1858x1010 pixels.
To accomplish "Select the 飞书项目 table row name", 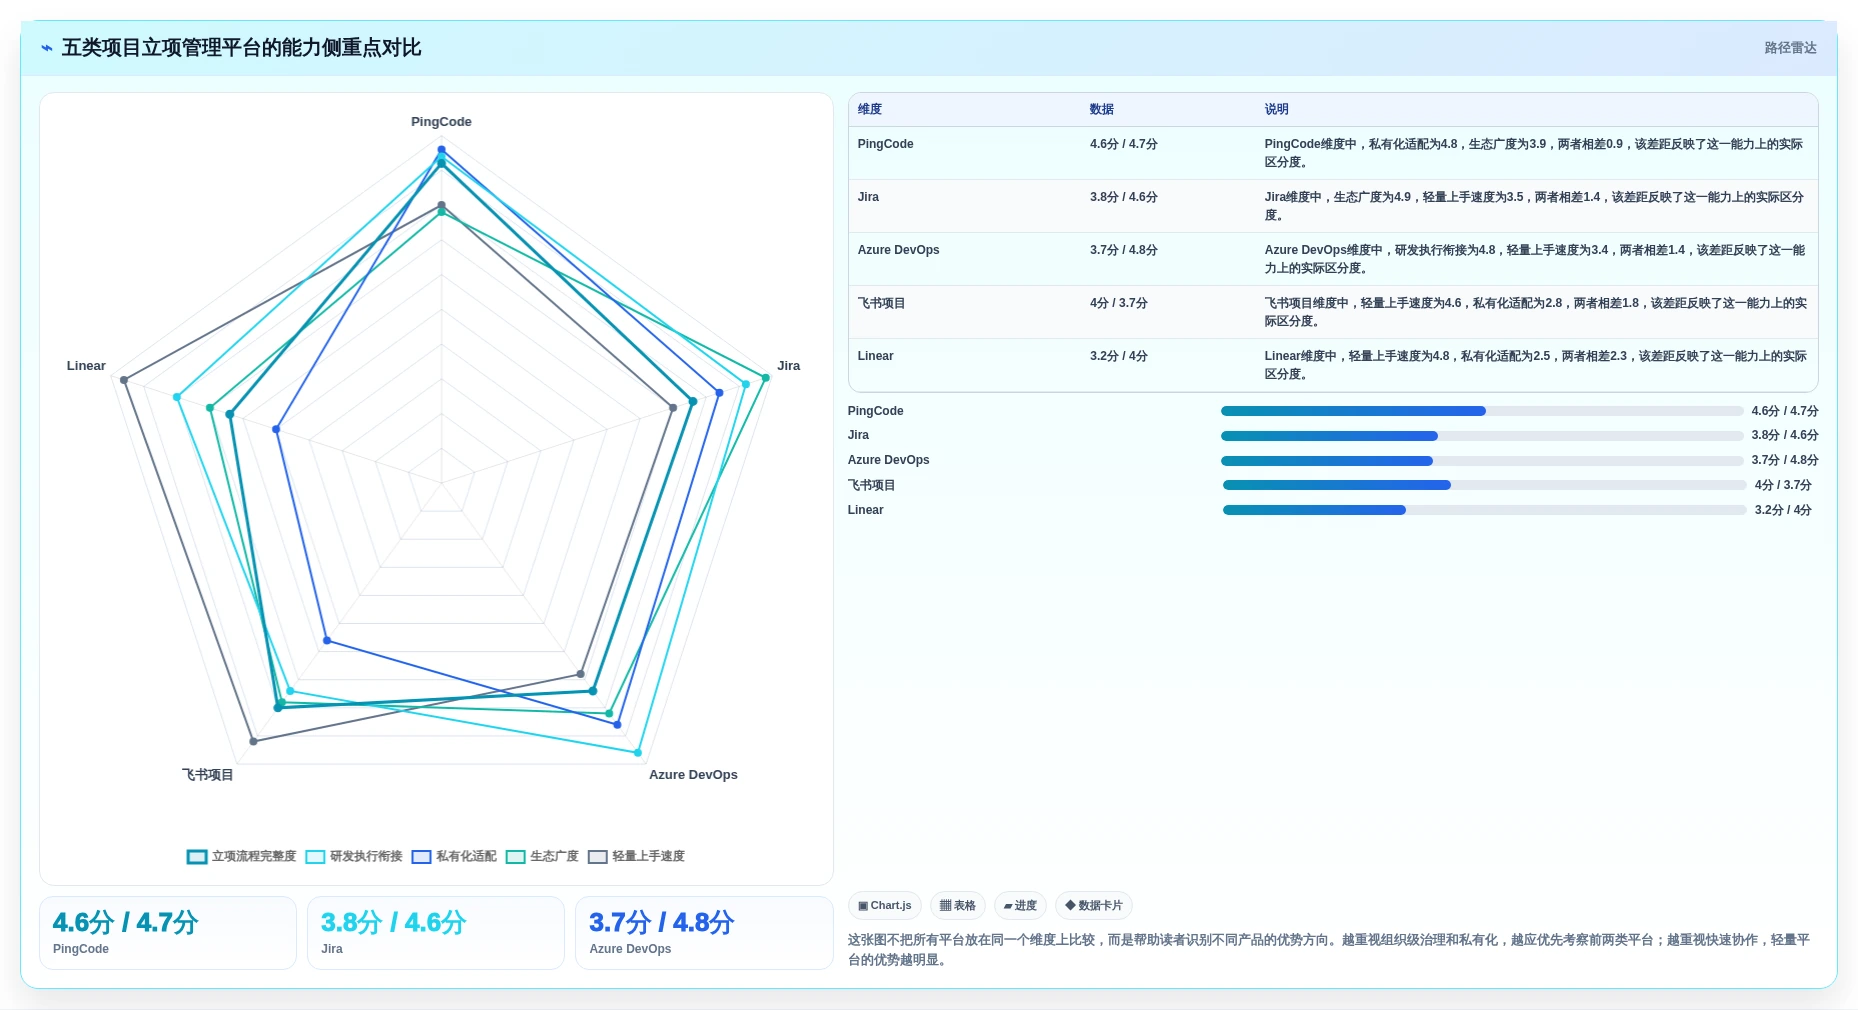I will [881, 303].
